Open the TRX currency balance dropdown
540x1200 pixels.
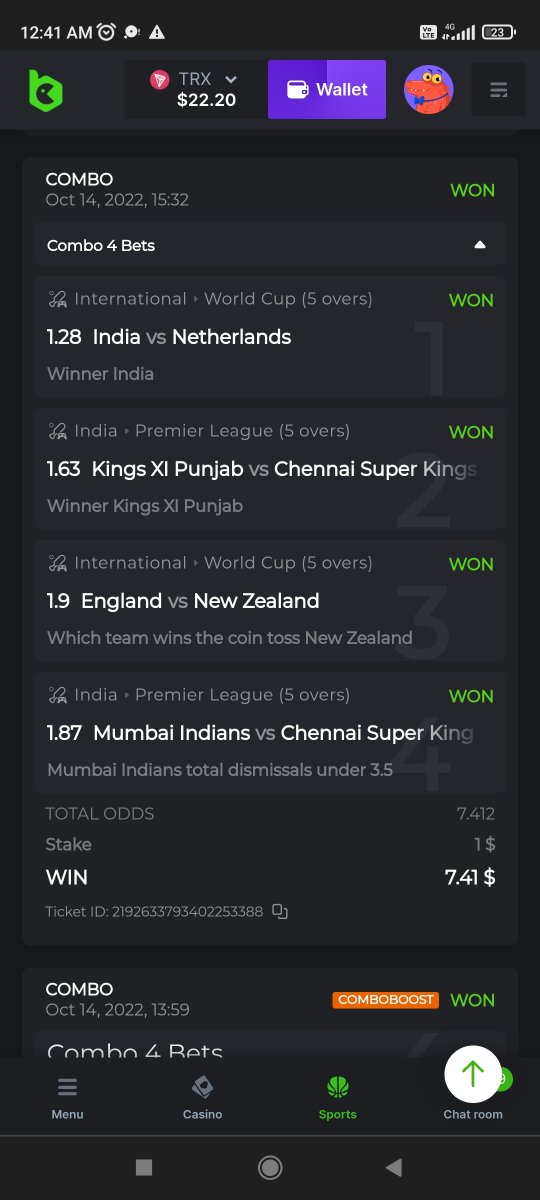pyautogui.click(x=196, y=90)
